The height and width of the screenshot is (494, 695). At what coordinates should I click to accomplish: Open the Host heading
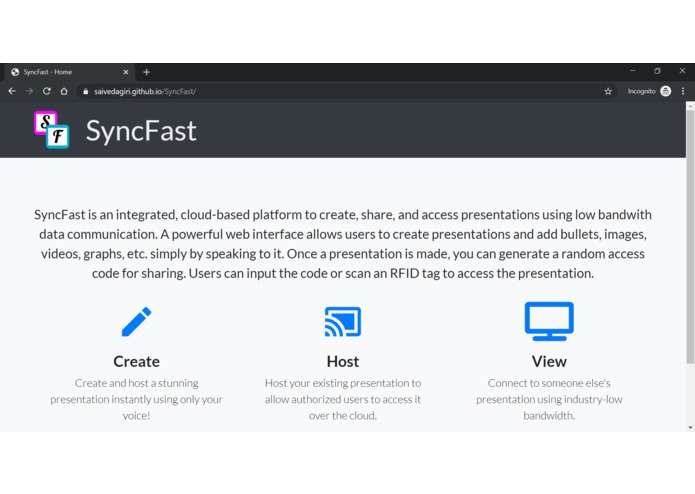click(343, 362)
